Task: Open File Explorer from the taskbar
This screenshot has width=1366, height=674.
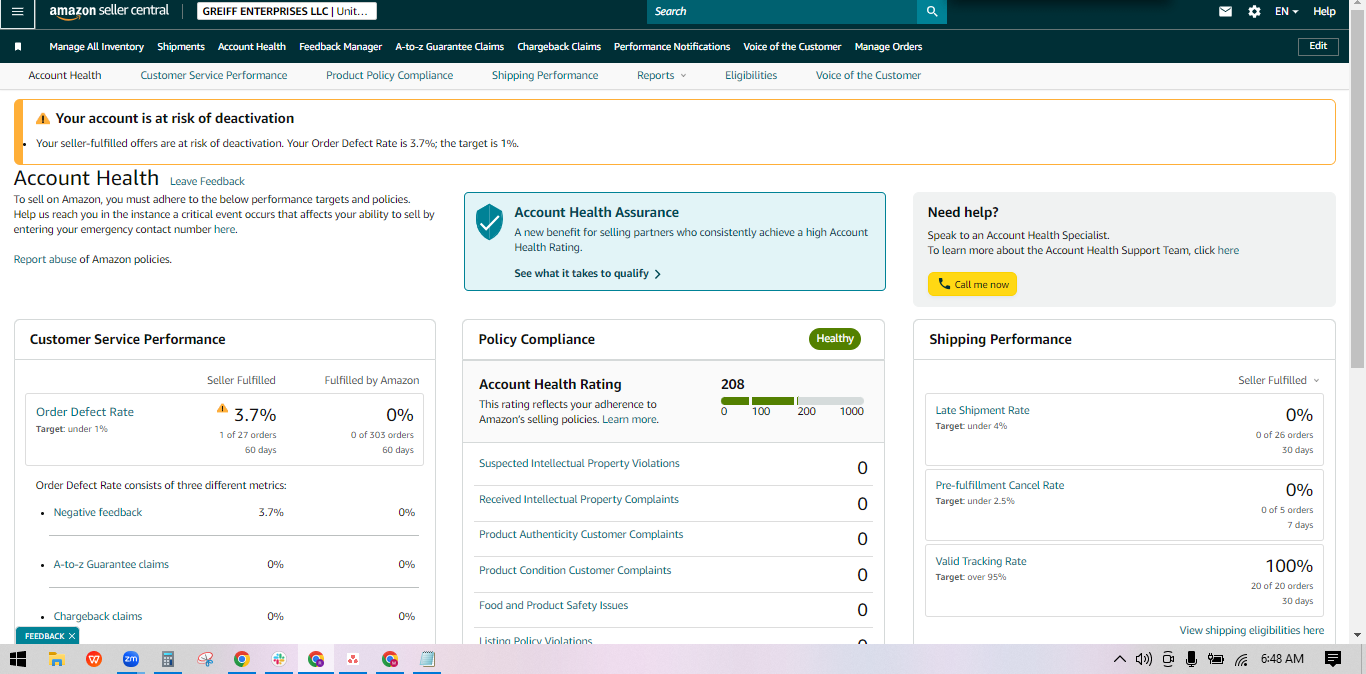Action: [57, 659]
